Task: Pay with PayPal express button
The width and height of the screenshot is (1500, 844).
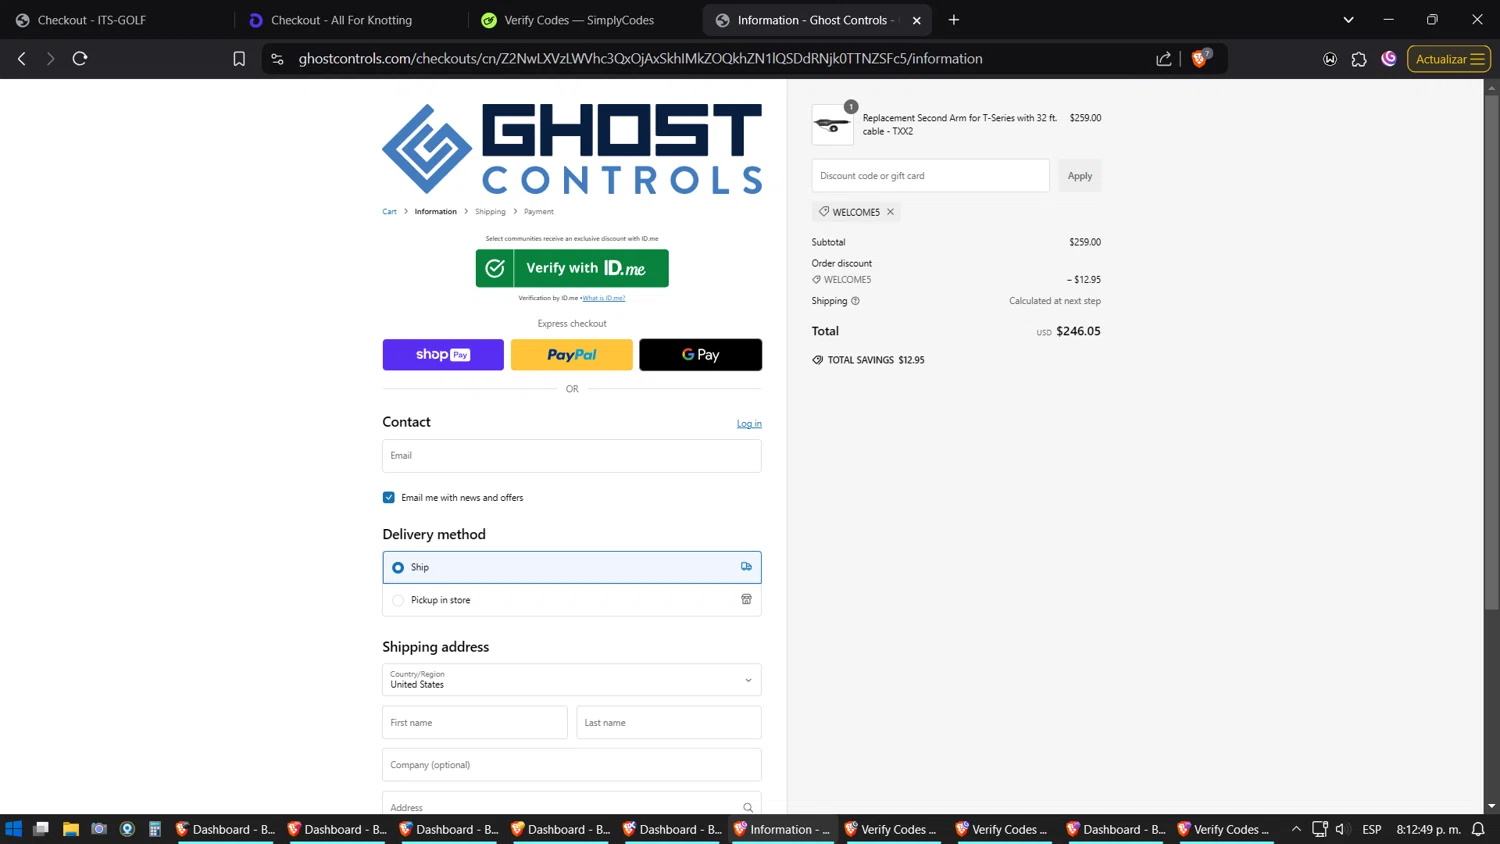Action: (x=572, y=355)
